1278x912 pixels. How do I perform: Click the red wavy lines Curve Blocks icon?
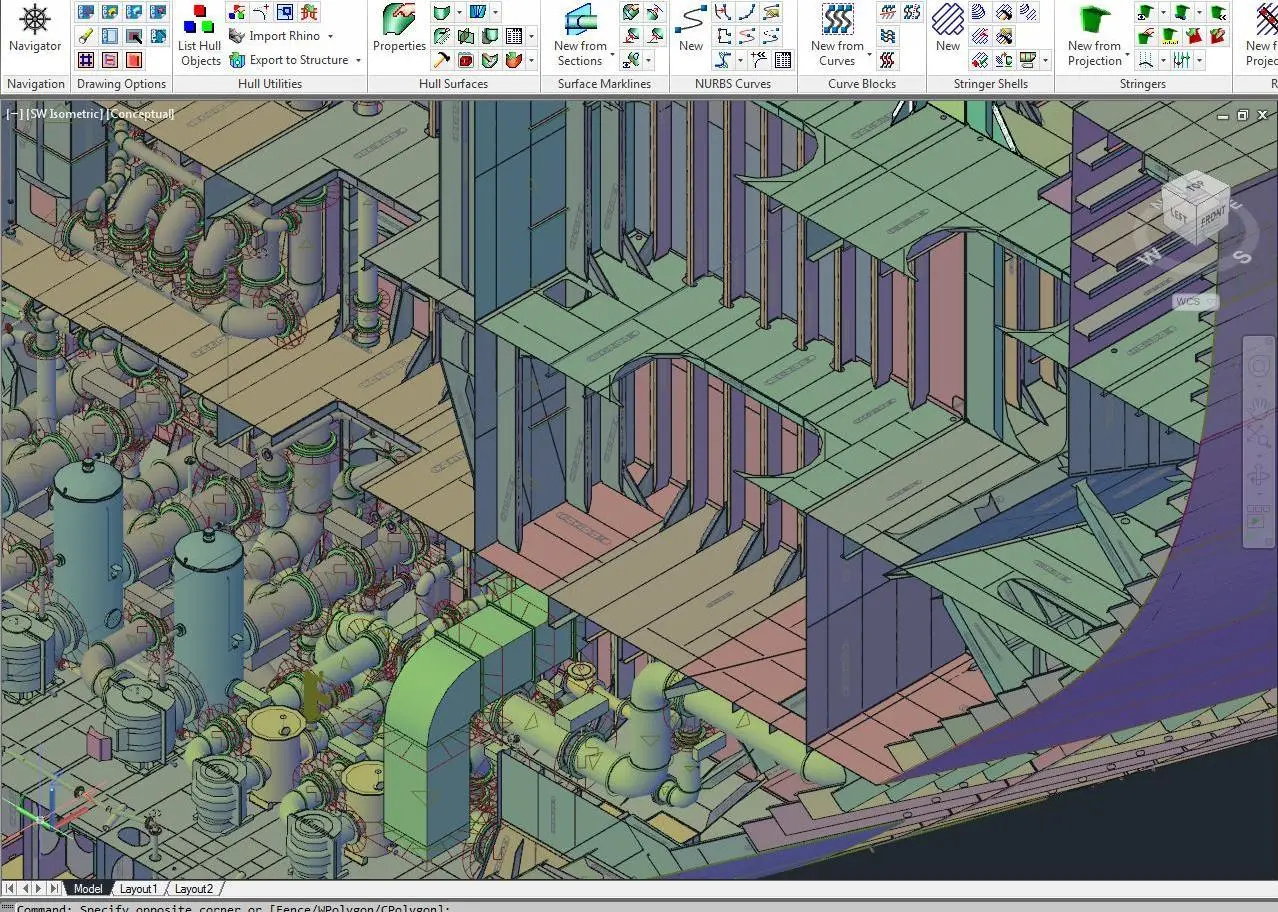point(888,60)
